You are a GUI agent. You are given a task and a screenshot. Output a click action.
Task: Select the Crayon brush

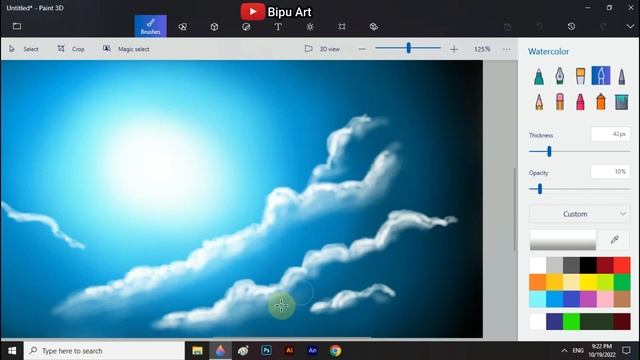tap(580, 102)
